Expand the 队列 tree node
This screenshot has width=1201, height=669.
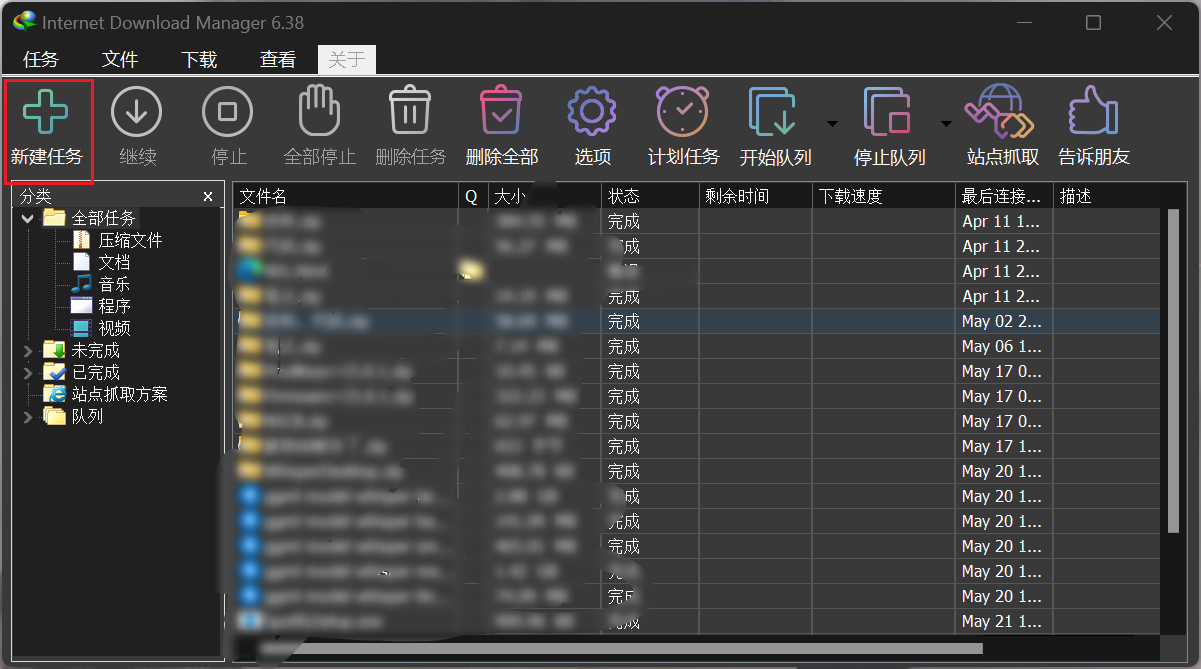pyautogui.click(x=28, y=416)
